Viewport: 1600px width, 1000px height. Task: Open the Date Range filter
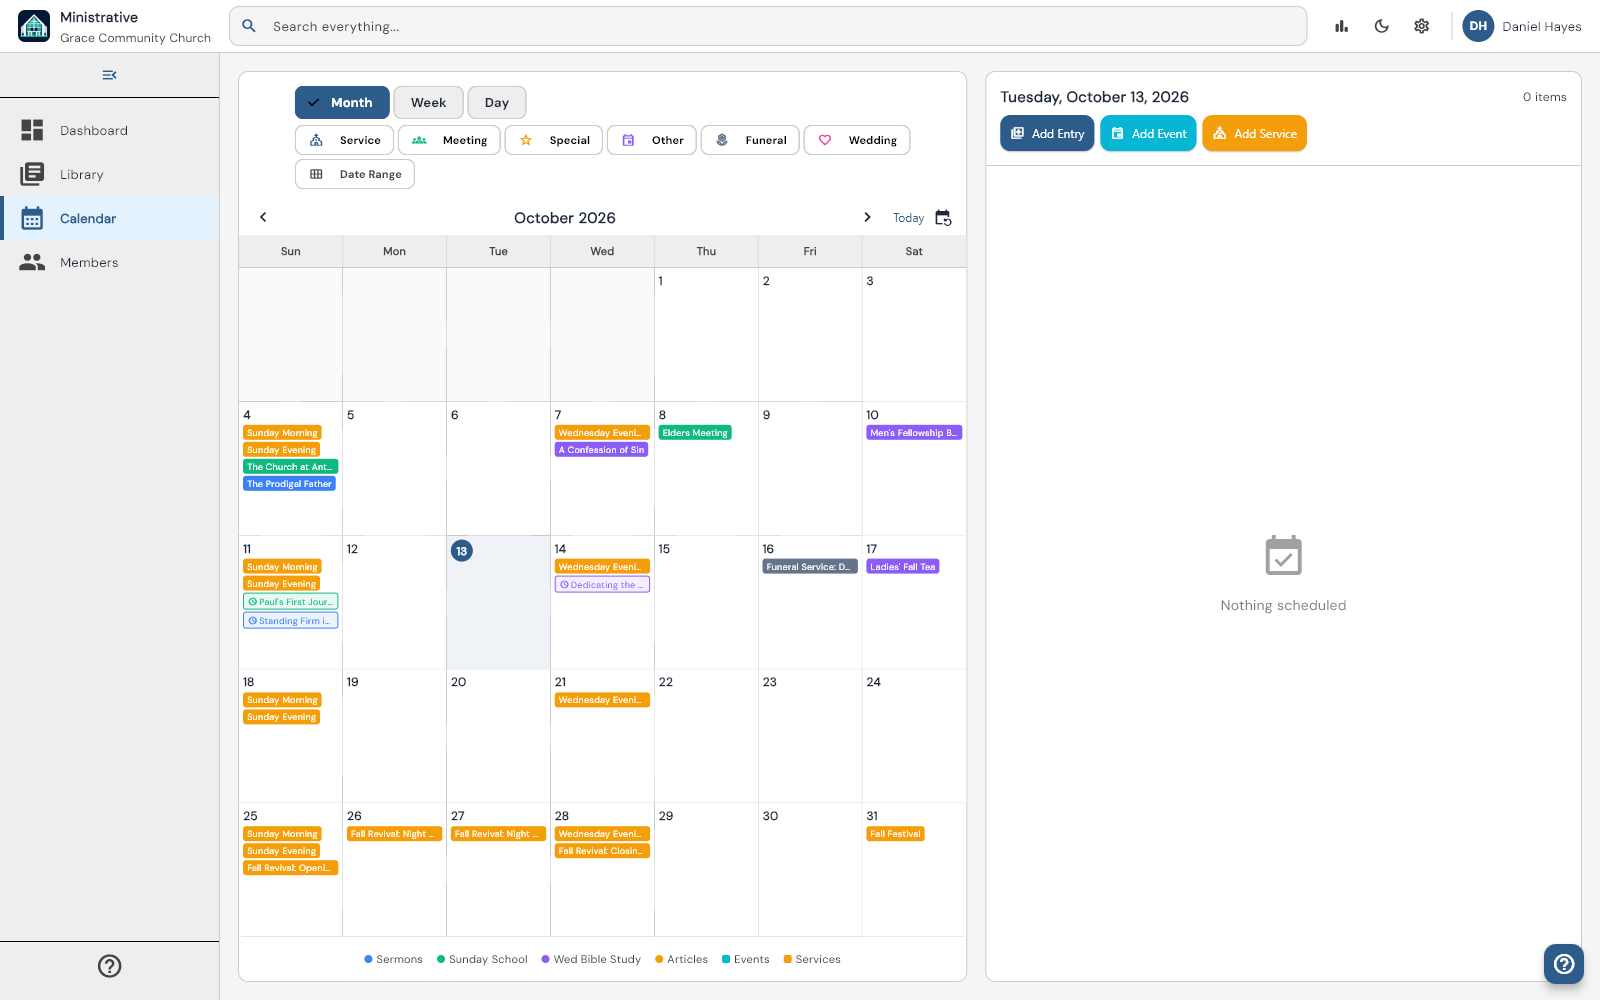pos(355,174)
